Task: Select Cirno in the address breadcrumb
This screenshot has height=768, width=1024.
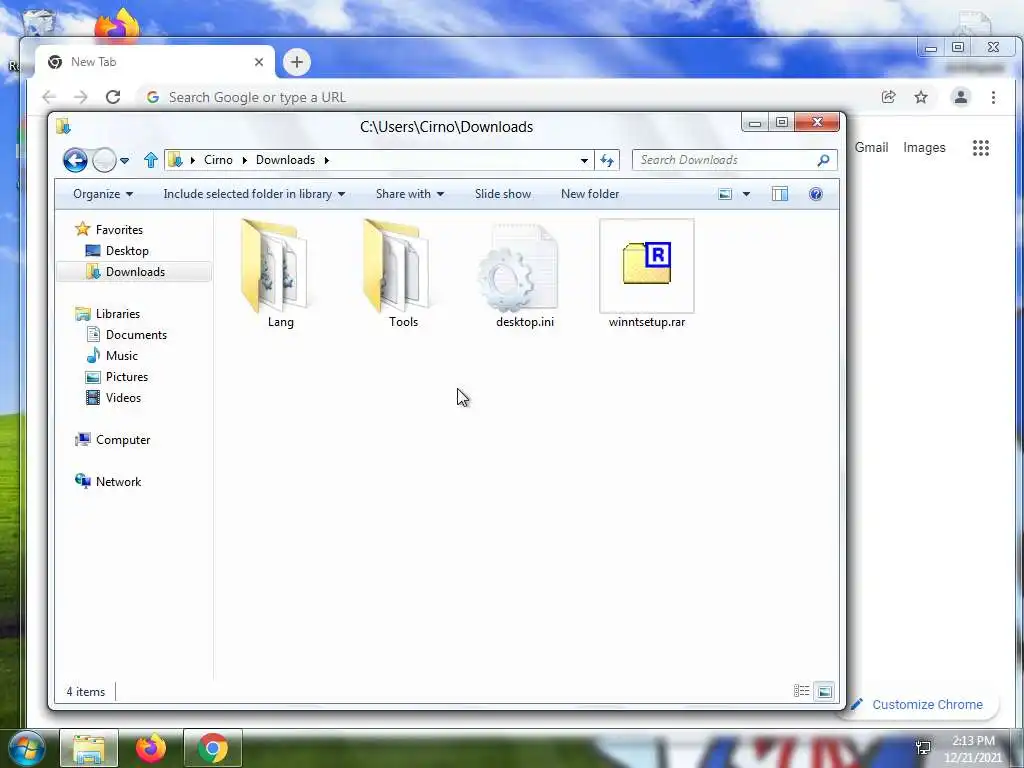Action: tap(218, 160)
